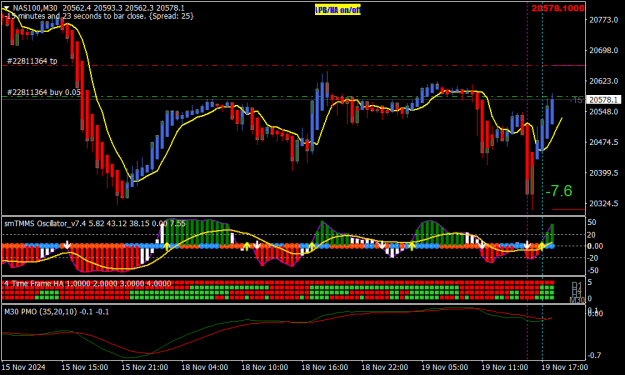Click the 15 Nov 2024 time axis label
This screenshot has height=375, width=625.
[x=24, y=367]
